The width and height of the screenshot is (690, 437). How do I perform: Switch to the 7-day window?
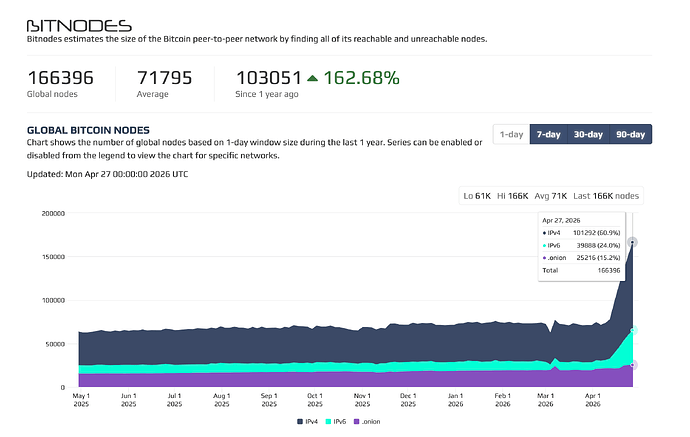point(549,134)
